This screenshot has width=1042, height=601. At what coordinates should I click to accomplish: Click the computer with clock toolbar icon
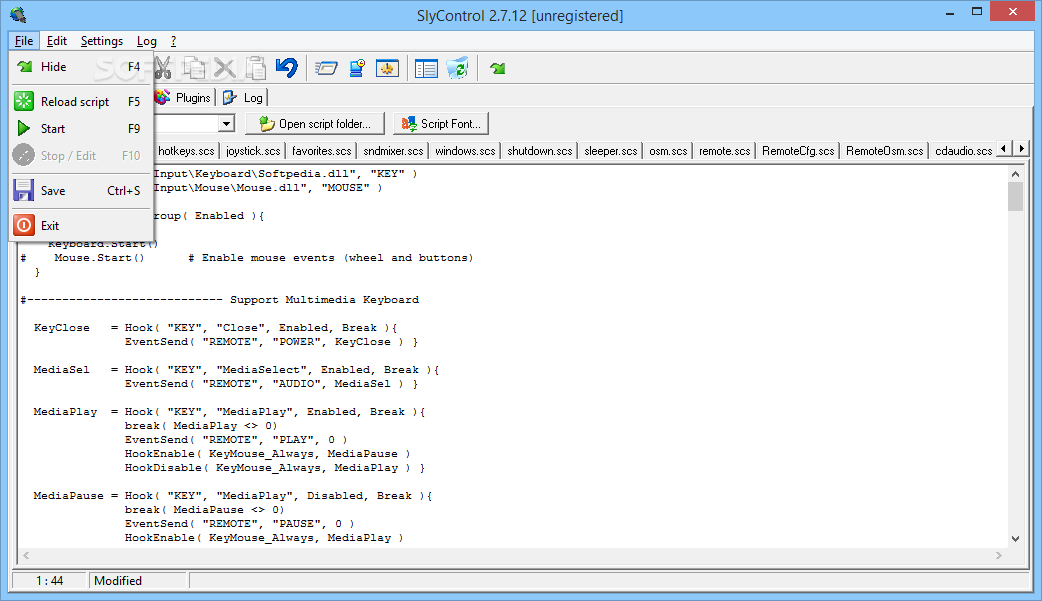[357, 68]
